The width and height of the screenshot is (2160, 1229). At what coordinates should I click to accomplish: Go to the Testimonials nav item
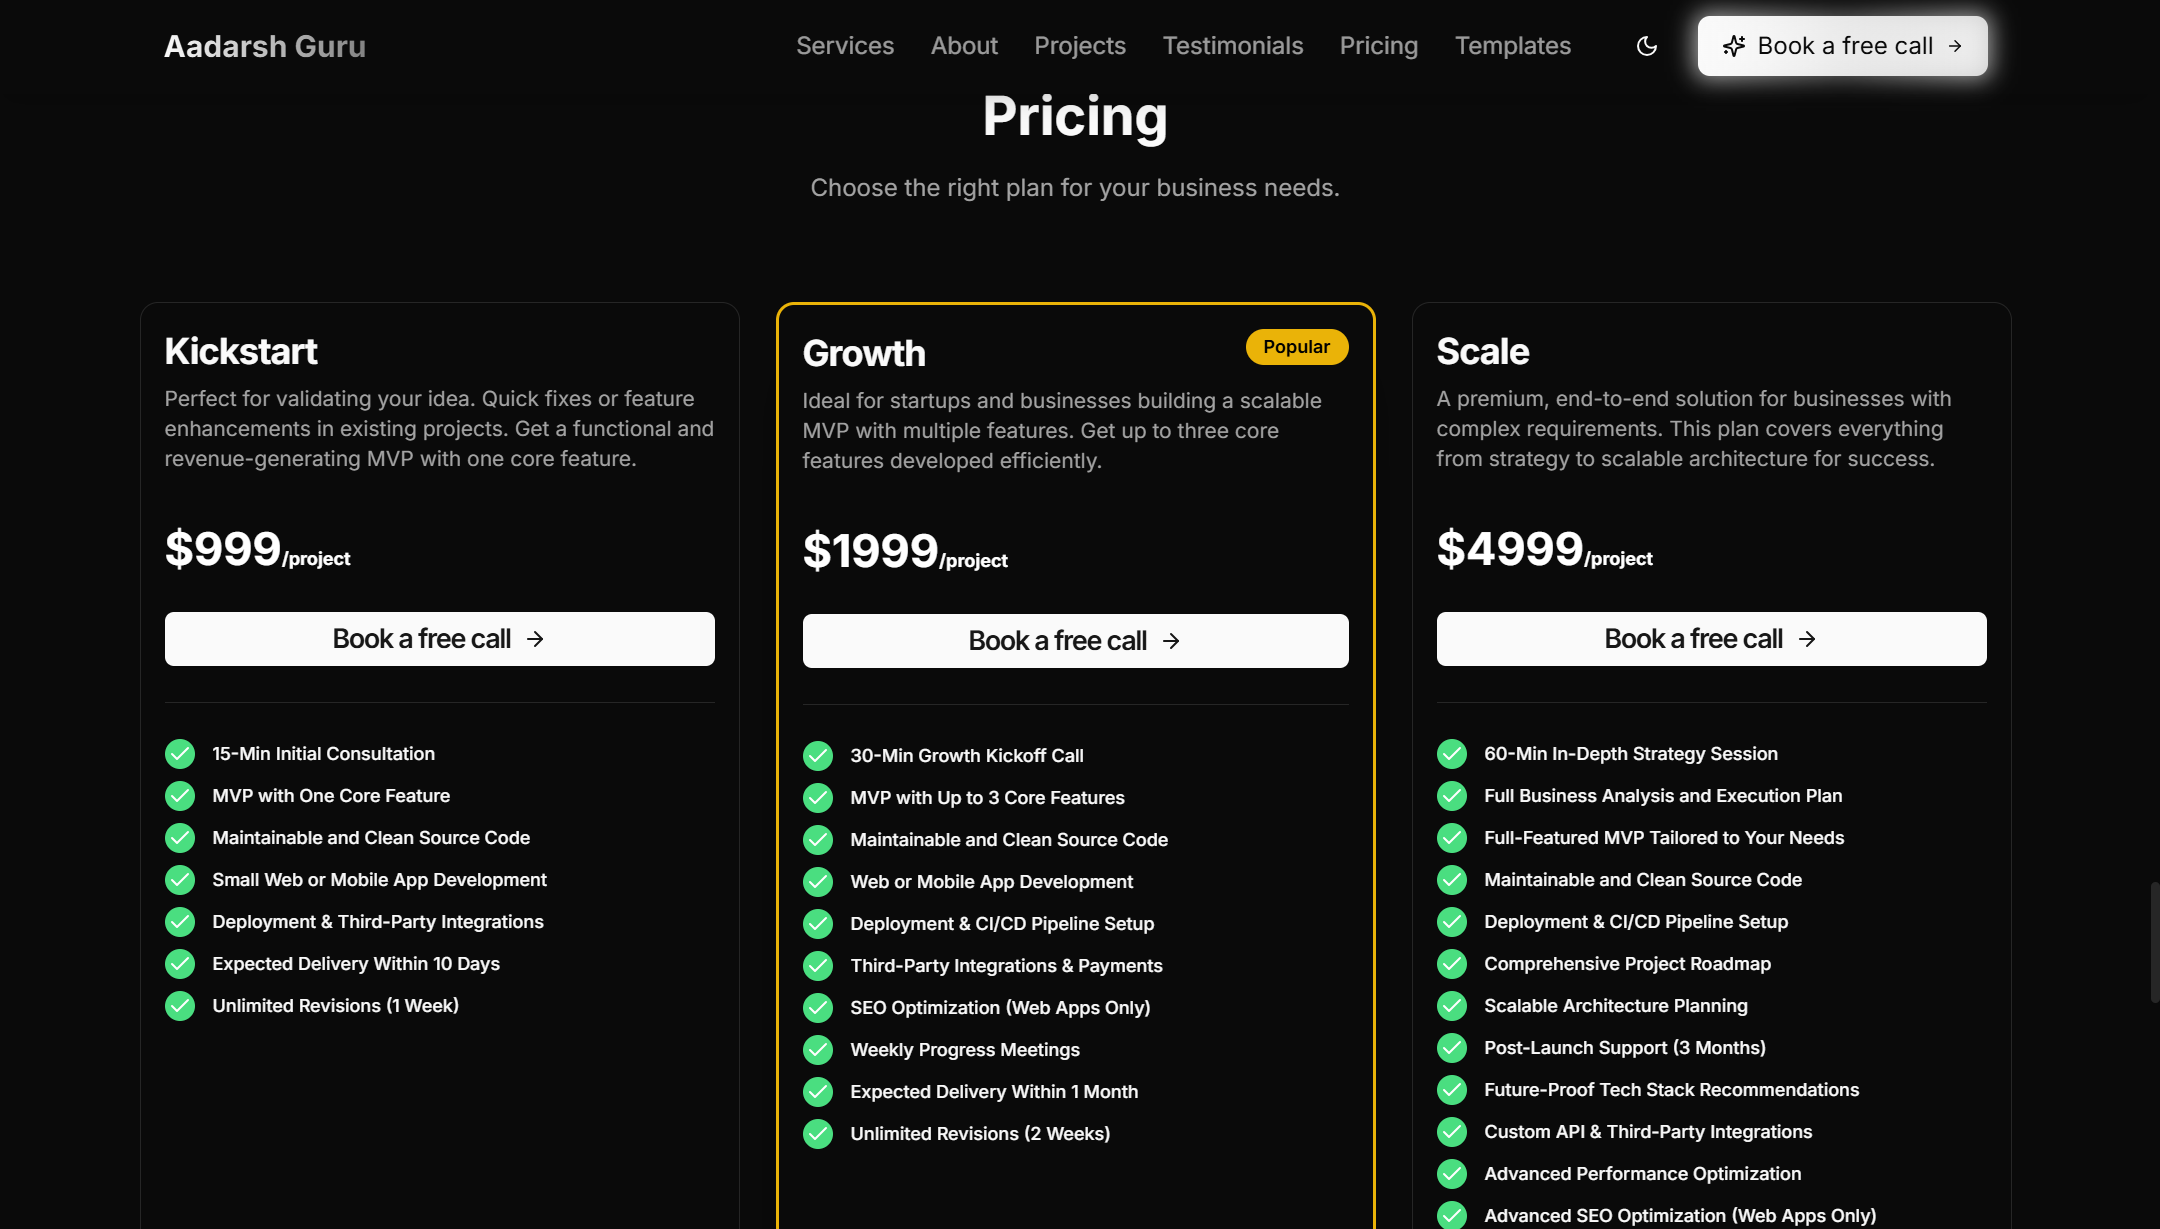1232,46
